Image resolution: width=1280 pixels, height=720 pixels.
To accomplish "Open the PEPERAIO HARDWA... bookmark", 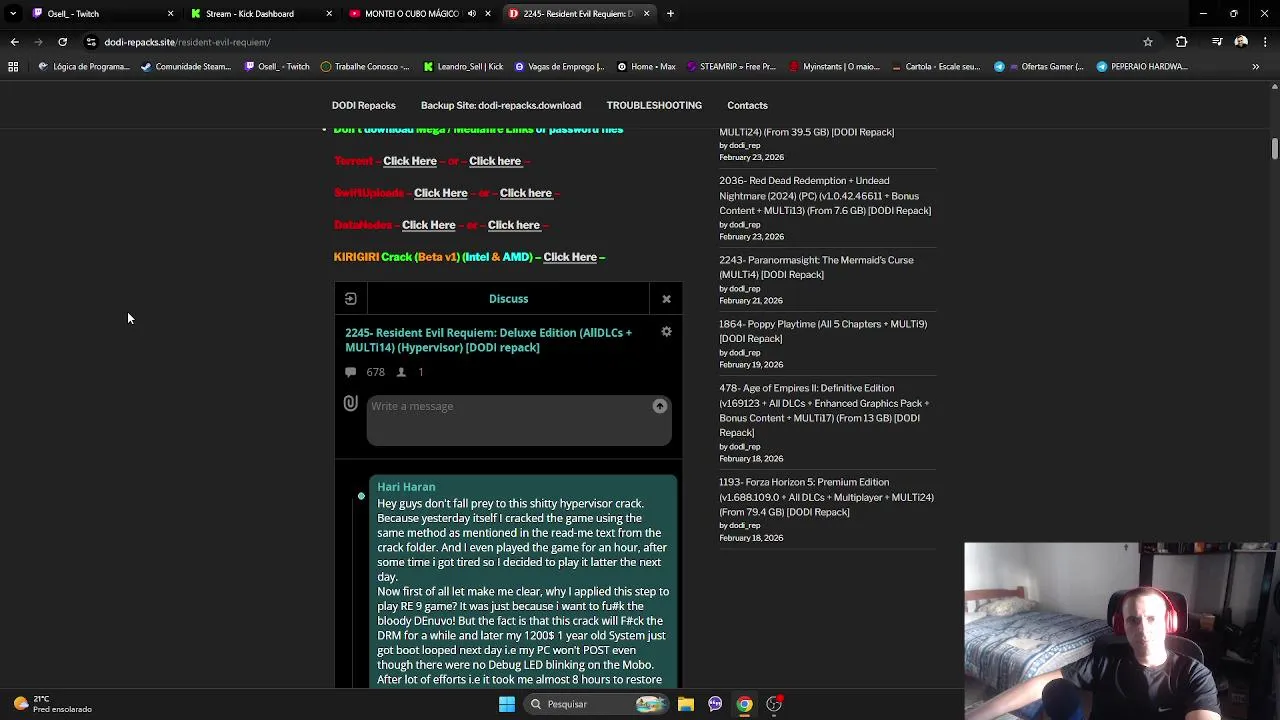I will (x=1142, y=67).
